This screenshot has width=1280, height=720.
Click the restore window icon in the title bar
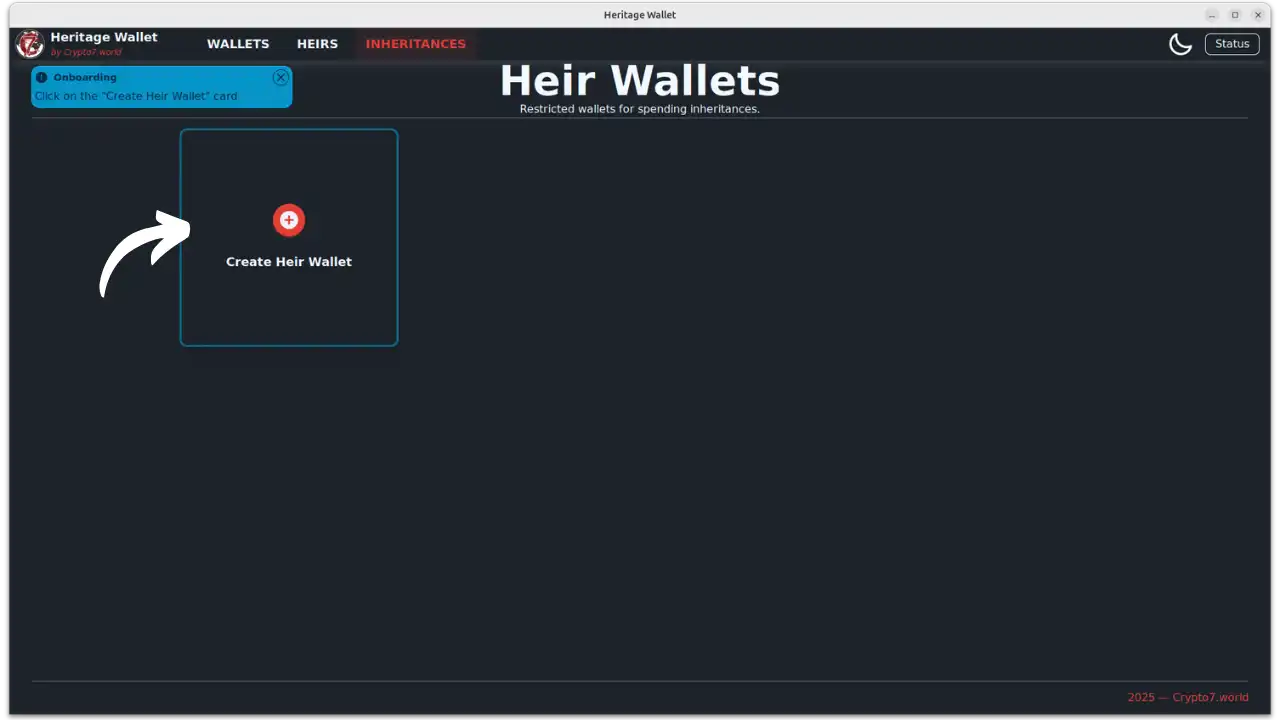point(1234,15)
